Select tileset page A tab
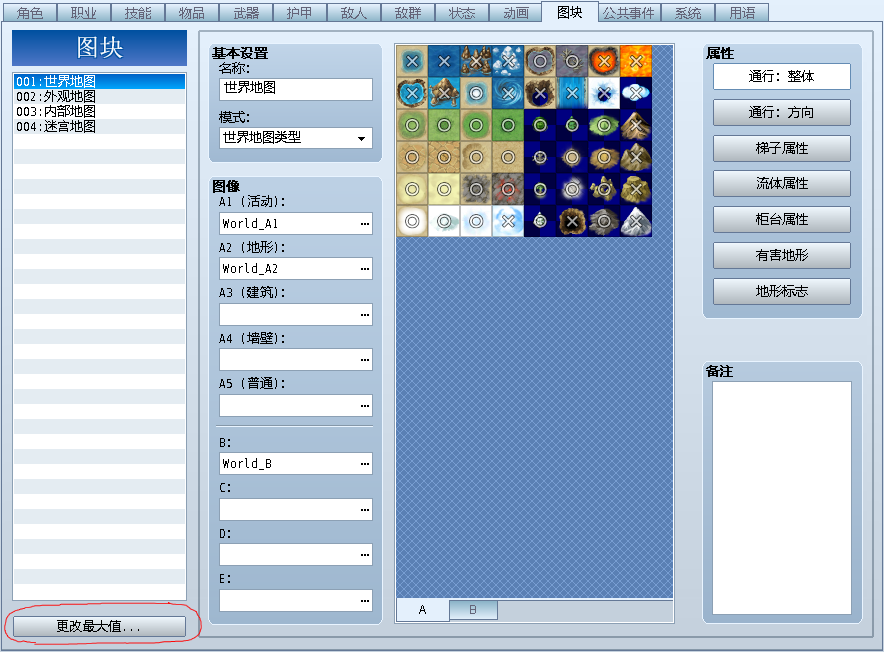The image size is (884, 652). click(423, 610)
